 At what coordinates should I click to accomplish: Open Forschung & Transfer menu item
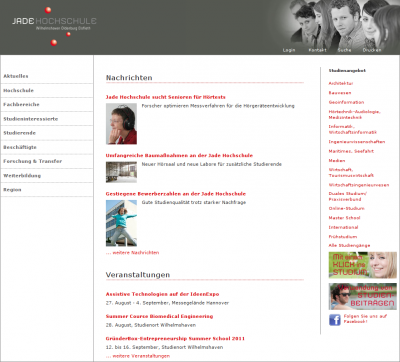33,161
